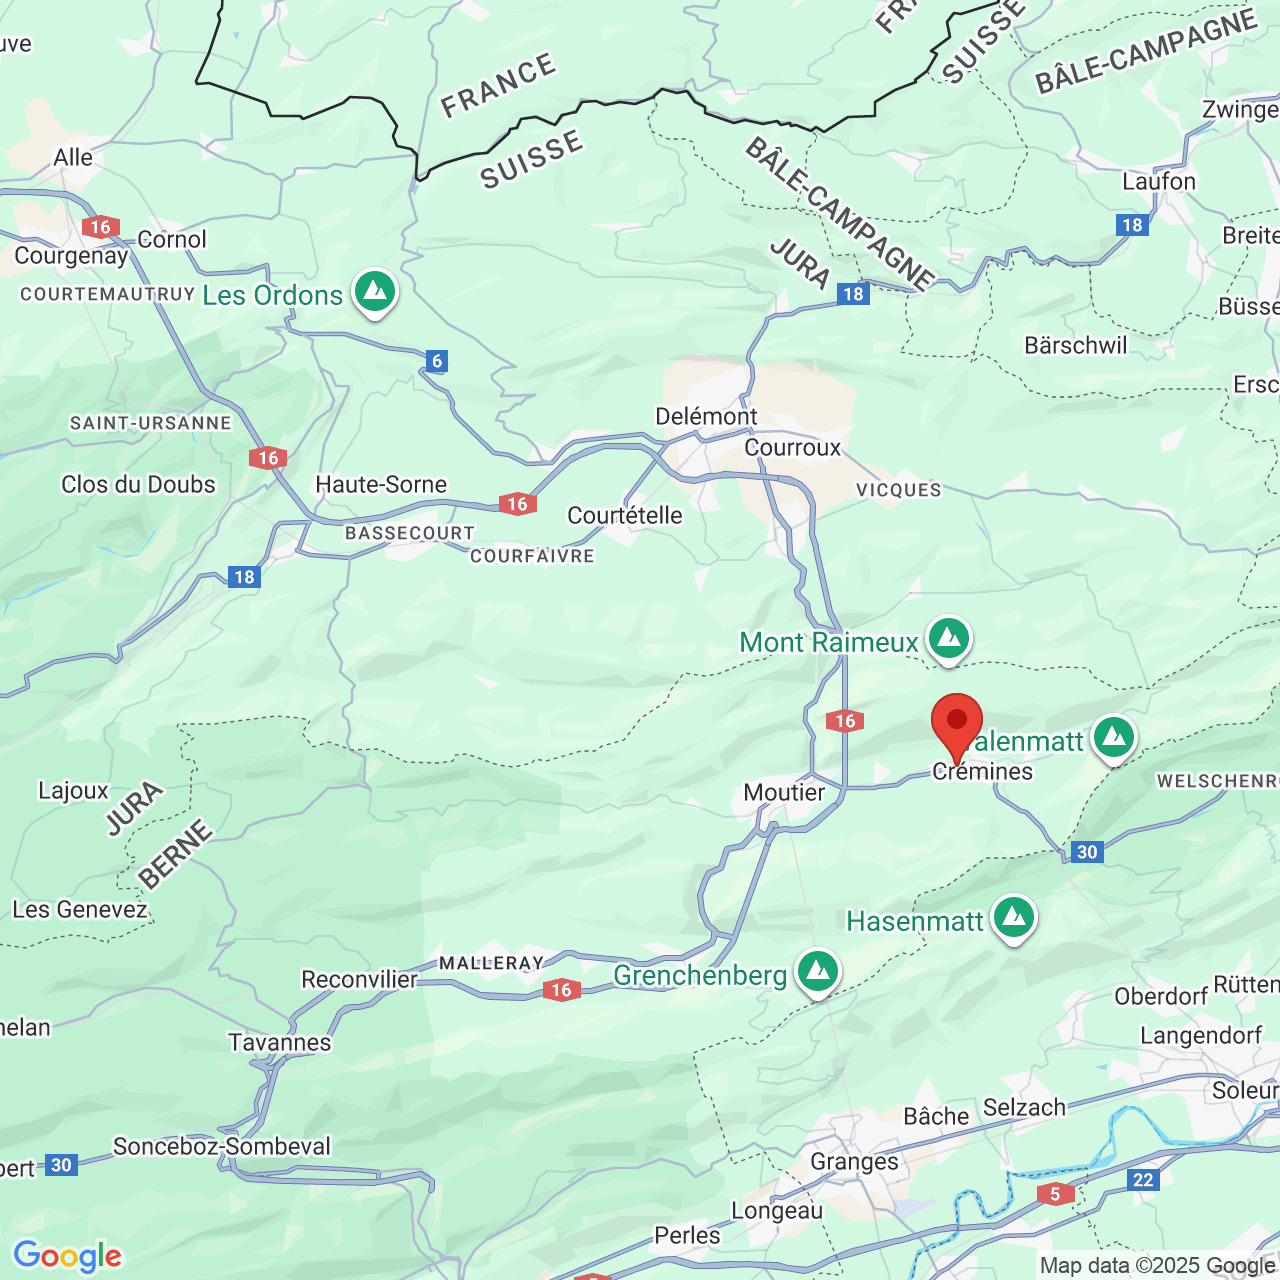Image resolution: width=1280 pixels, height=1280 pixels.
Task: Click the Map data ©2025 Google text
Action: coord(1157,1265)
